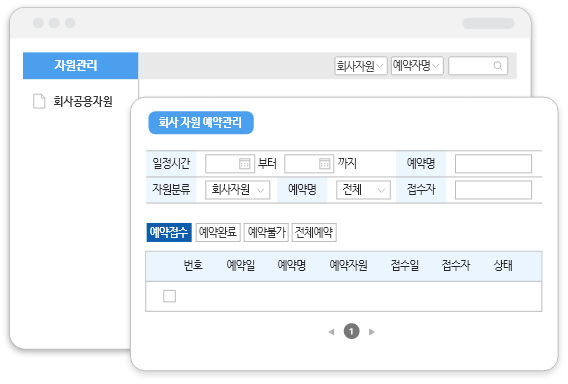Focus the 접수자 text input field
Image resolution: width=568 pixels, height=384 pixels.
point(493,190)
